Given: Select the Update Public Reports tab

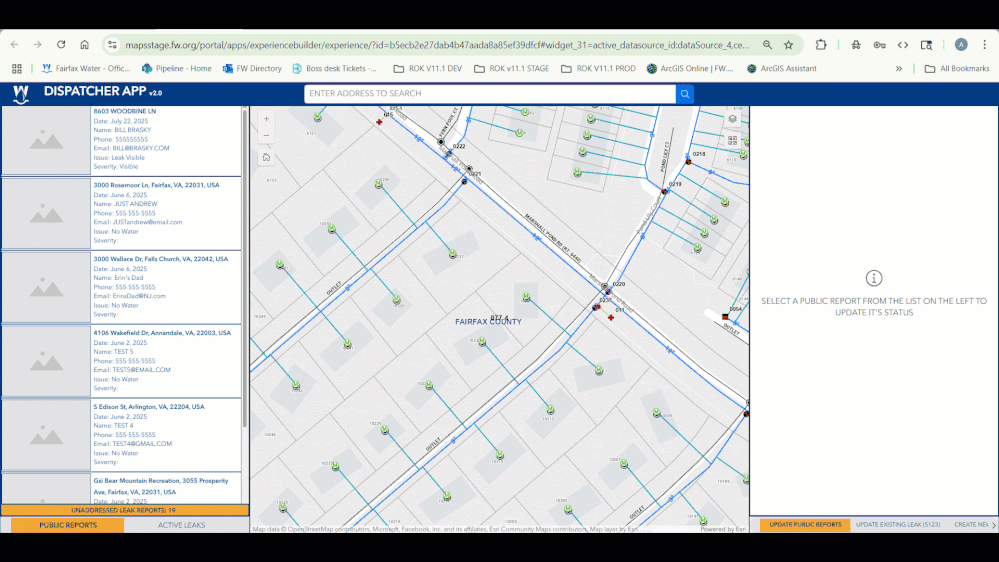Looking at the screenshot, I should (805, 524).
